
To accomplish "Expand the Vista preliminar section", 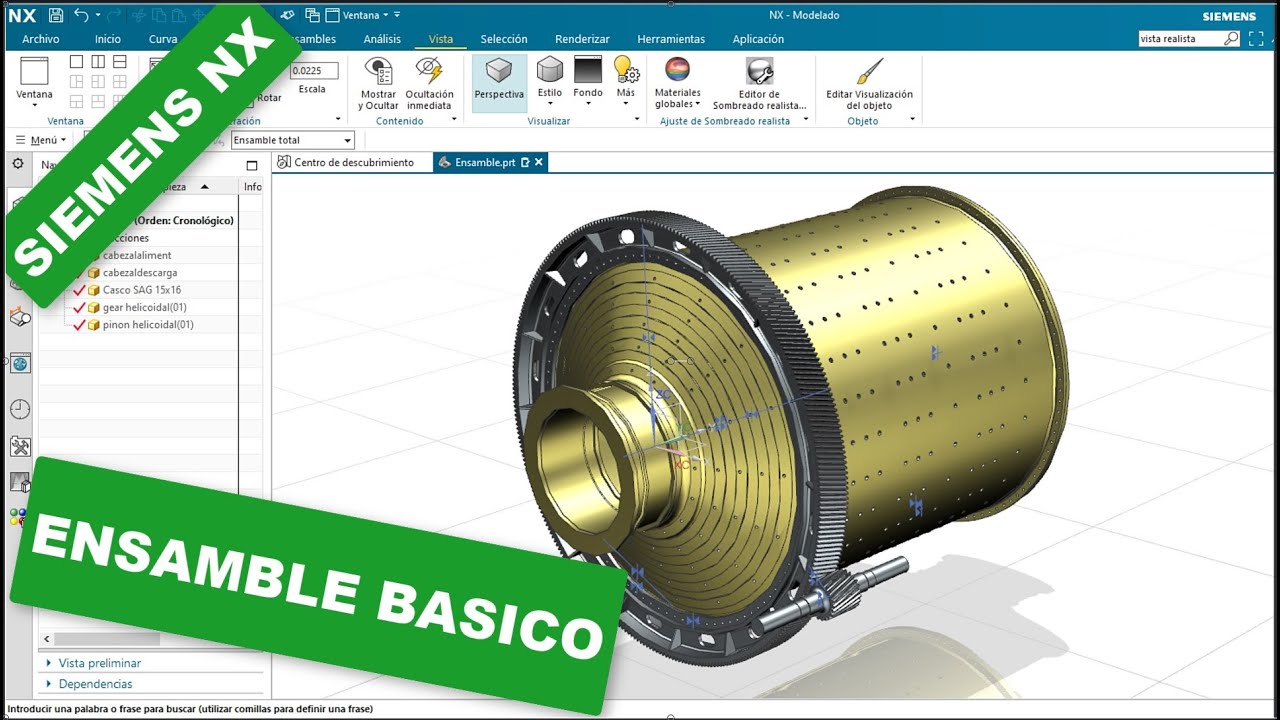I will (x=99, y=663).
